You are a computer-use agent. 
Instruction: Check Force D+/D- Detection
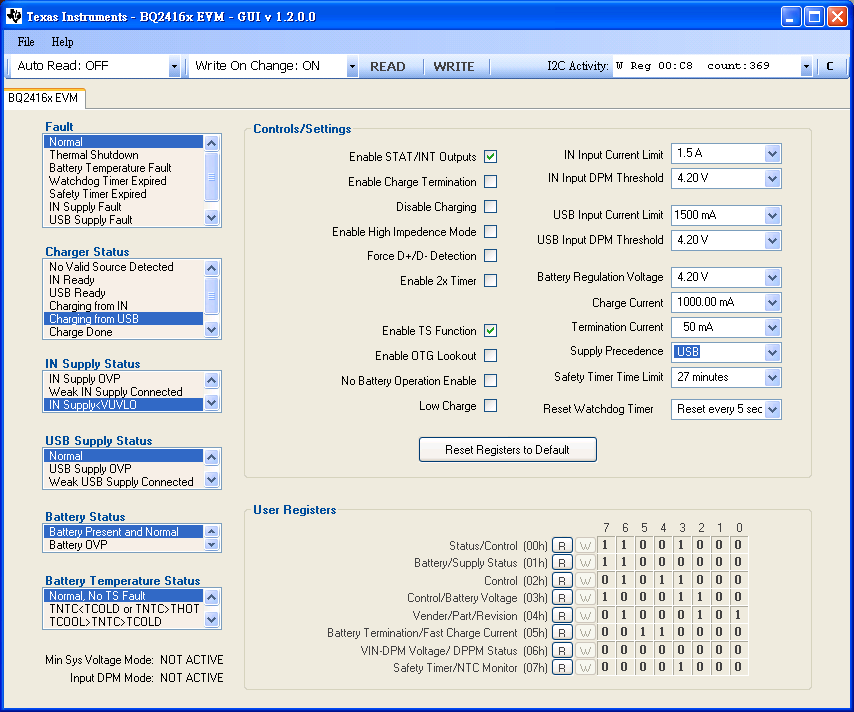pyautogui.click(x=490, y=255)
